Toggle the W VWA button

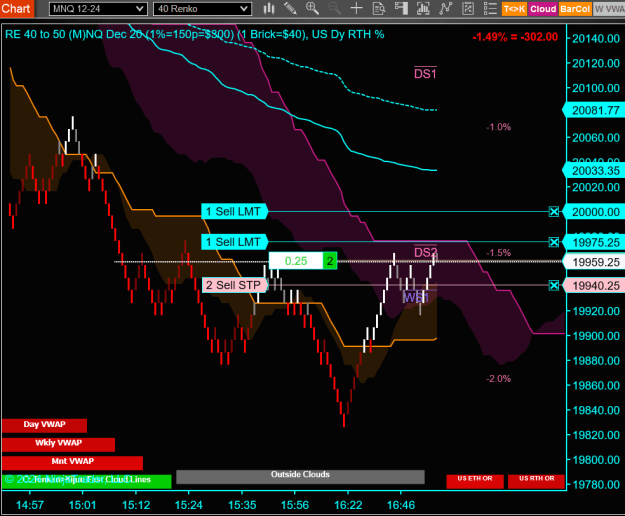(609, 9)
